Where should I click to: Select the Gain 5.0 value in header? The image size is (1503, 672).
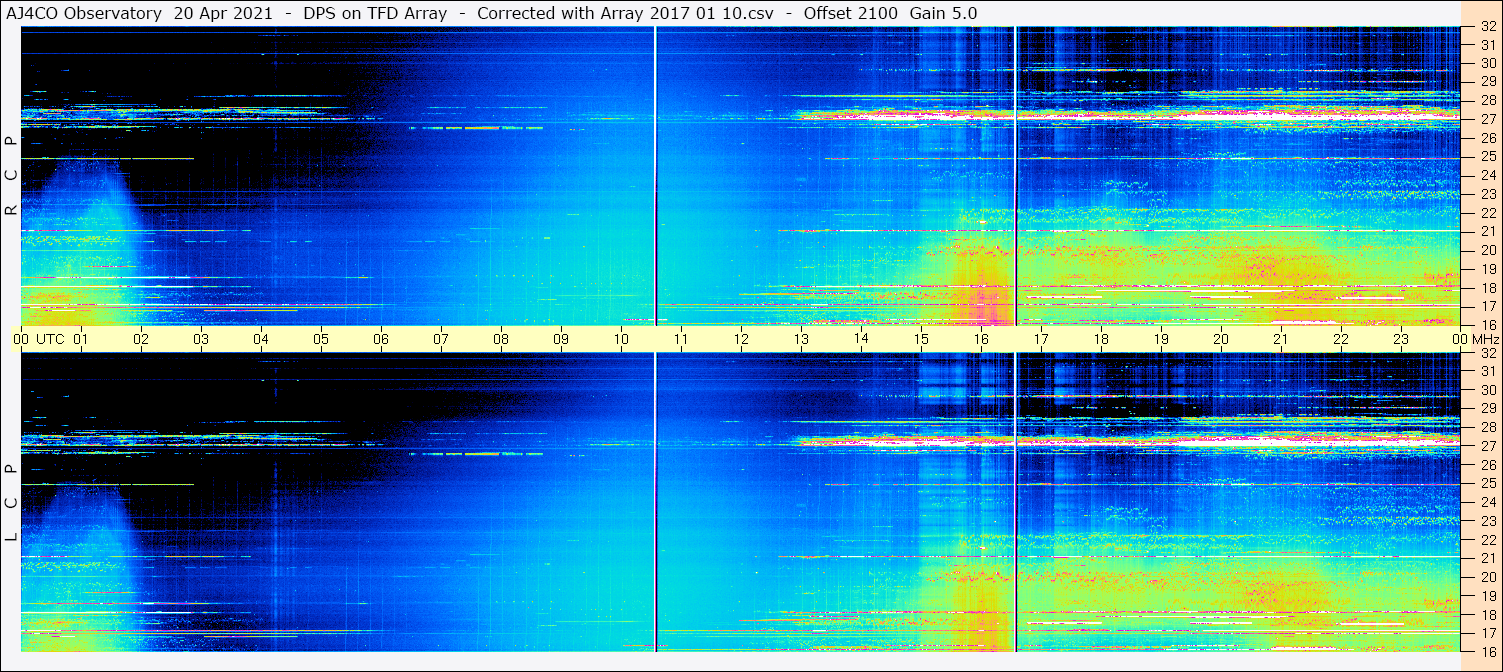click(x=943, y=13)
